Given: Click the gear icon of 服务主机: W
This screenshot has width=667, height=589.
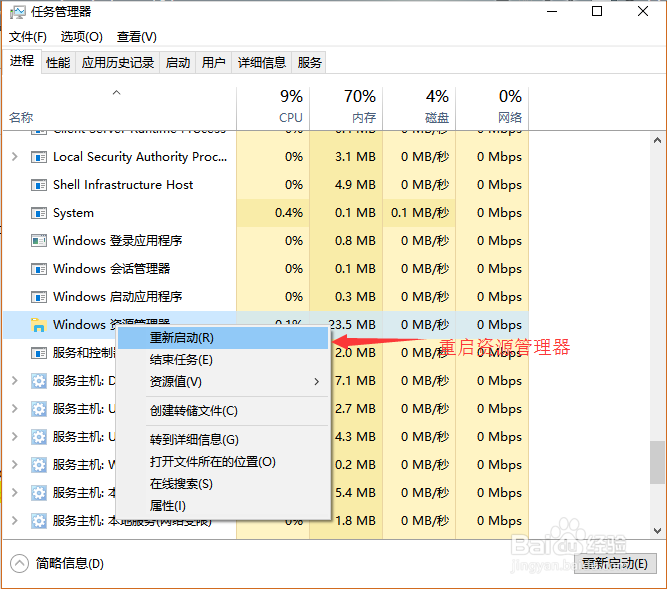Looking at the screenshot, I should point(39,465).
